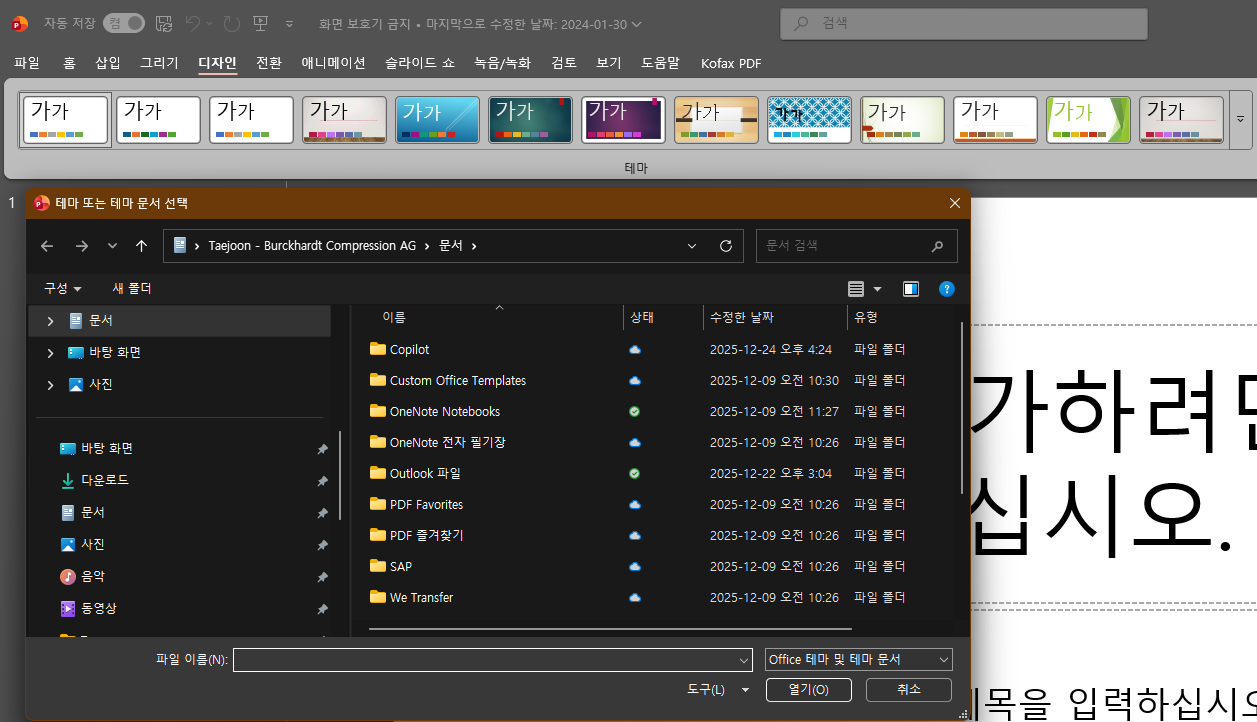1257x722 pixels.
Task: Open the recent locations dropdown chevron
Action: pos(112,246)
